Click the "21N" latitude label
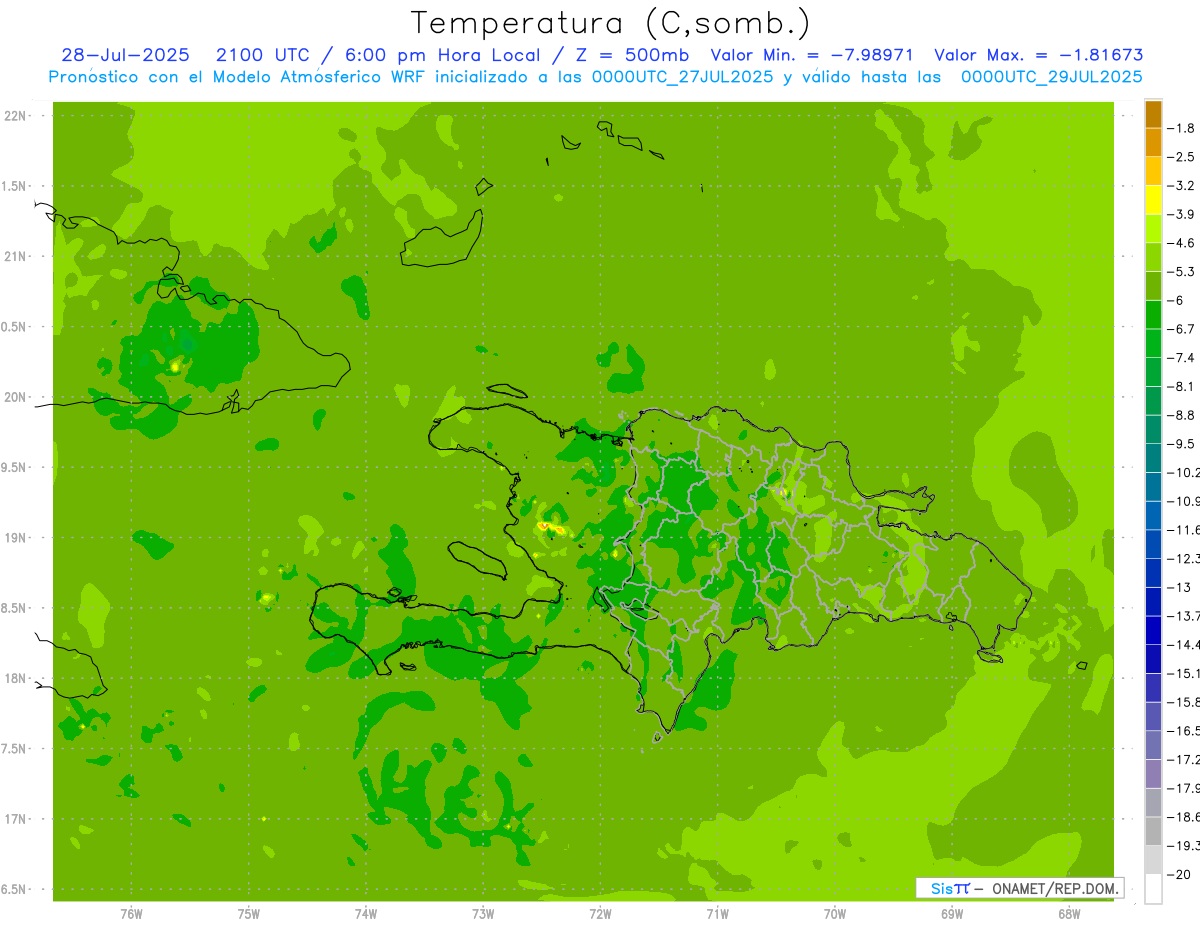This screenshot has width=1200, height=927. (x=15, y=256)
